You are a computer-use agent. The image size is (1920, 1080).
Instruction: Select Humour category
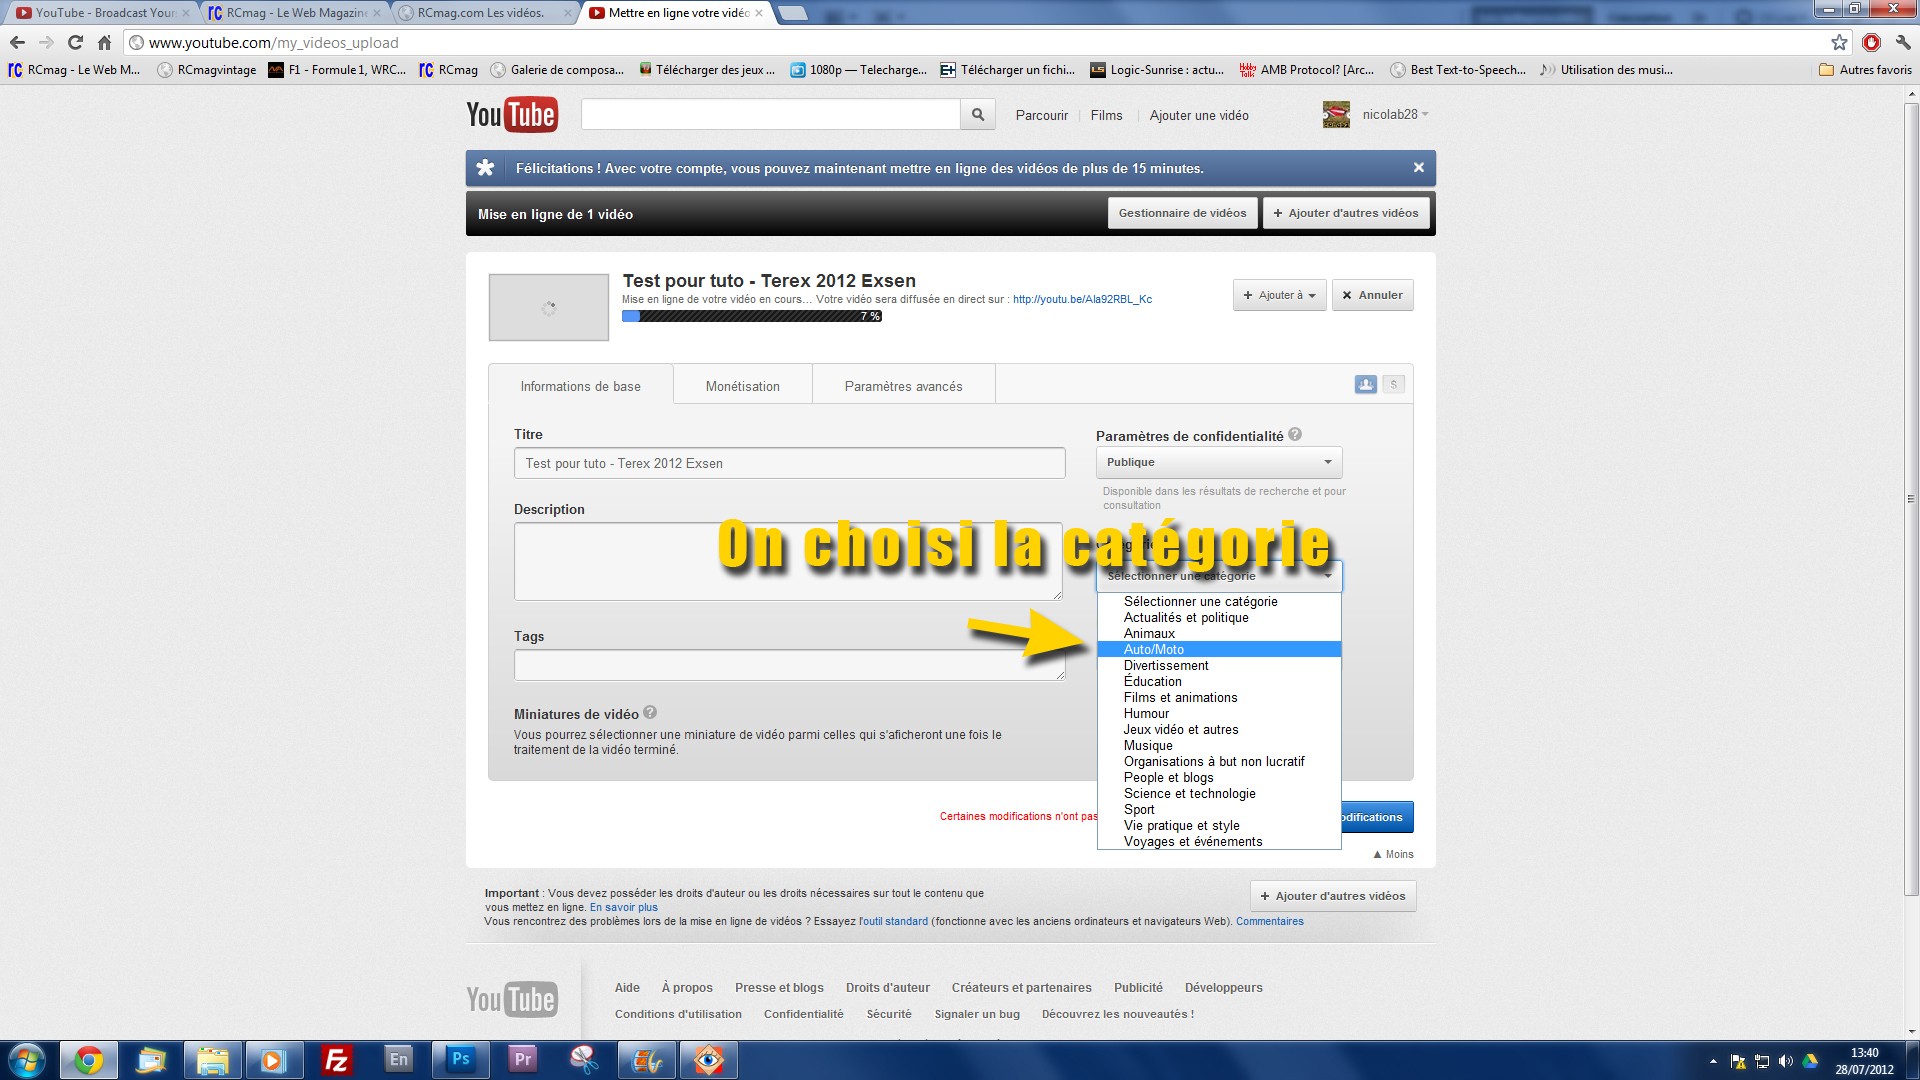1219,713
